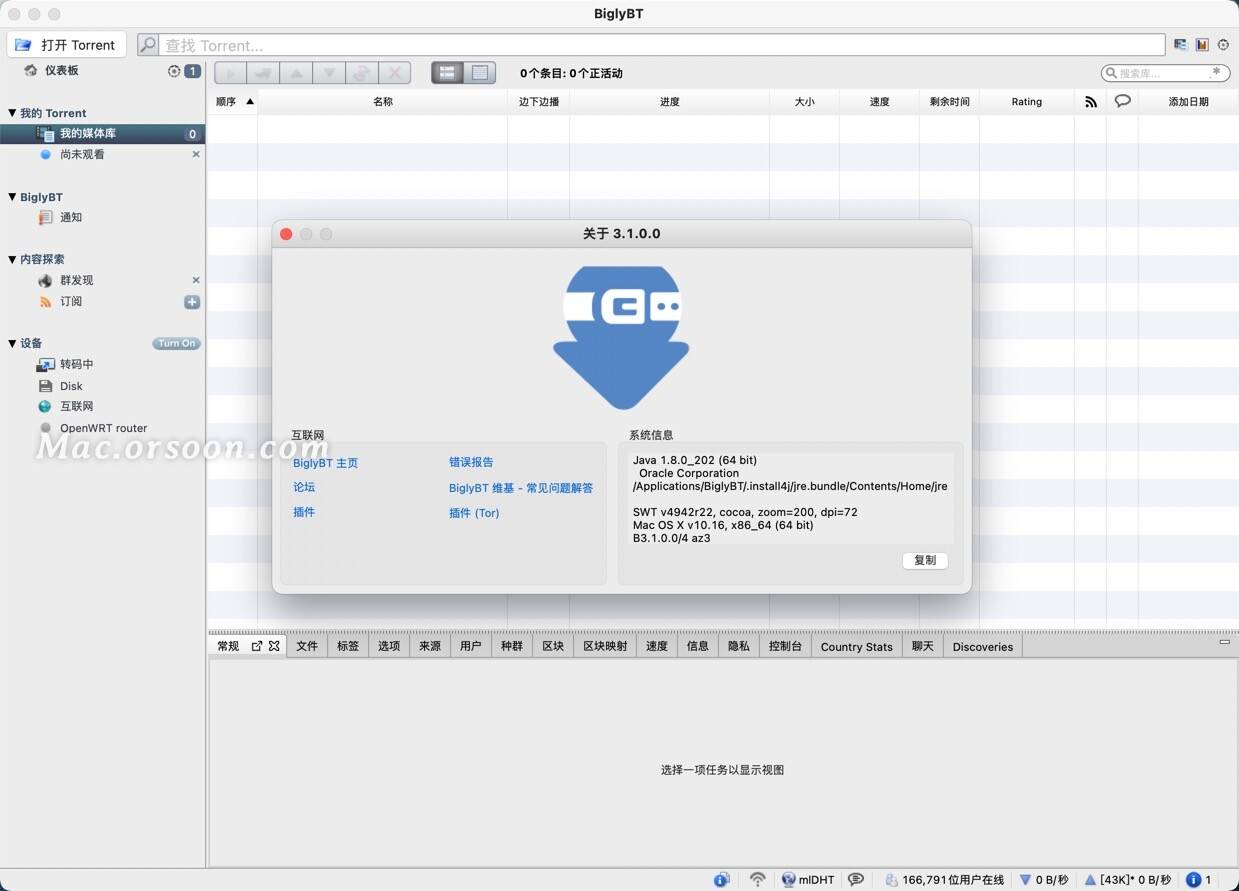Viewport: 1239px width, 891px height.
Task: Turn On the devices feature
Action: pos(177,343)
